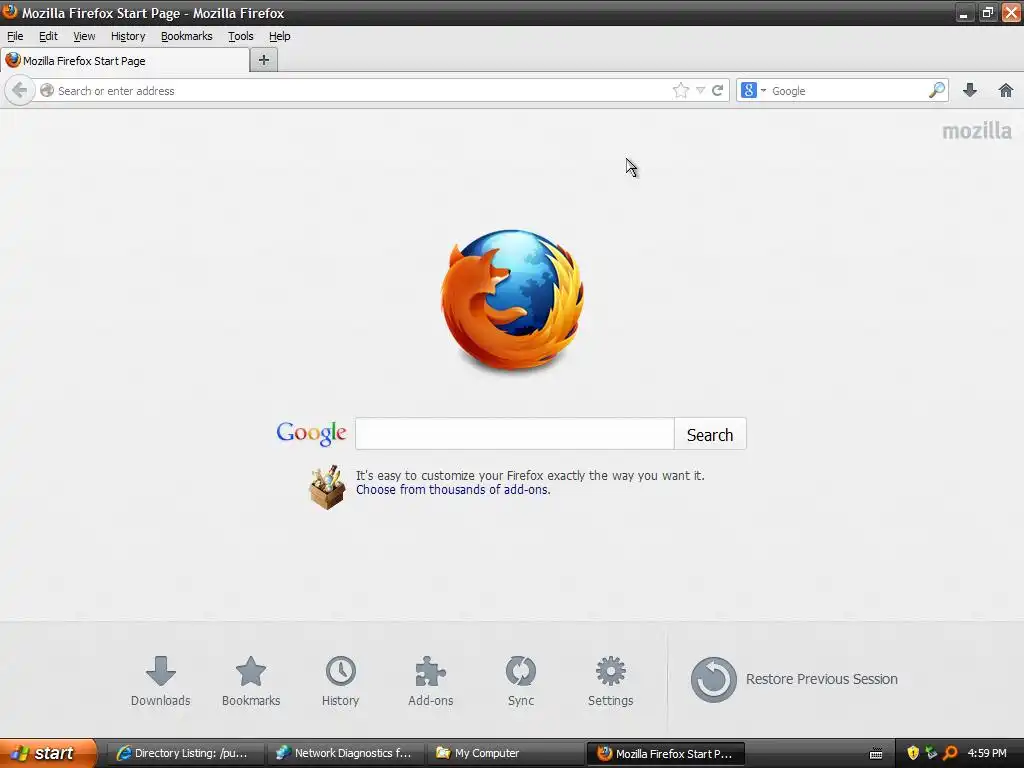Viewport: 1024px width, 768px height.
Task: Click the 4:59 PM clock
Action: click(x=987, y=753)
